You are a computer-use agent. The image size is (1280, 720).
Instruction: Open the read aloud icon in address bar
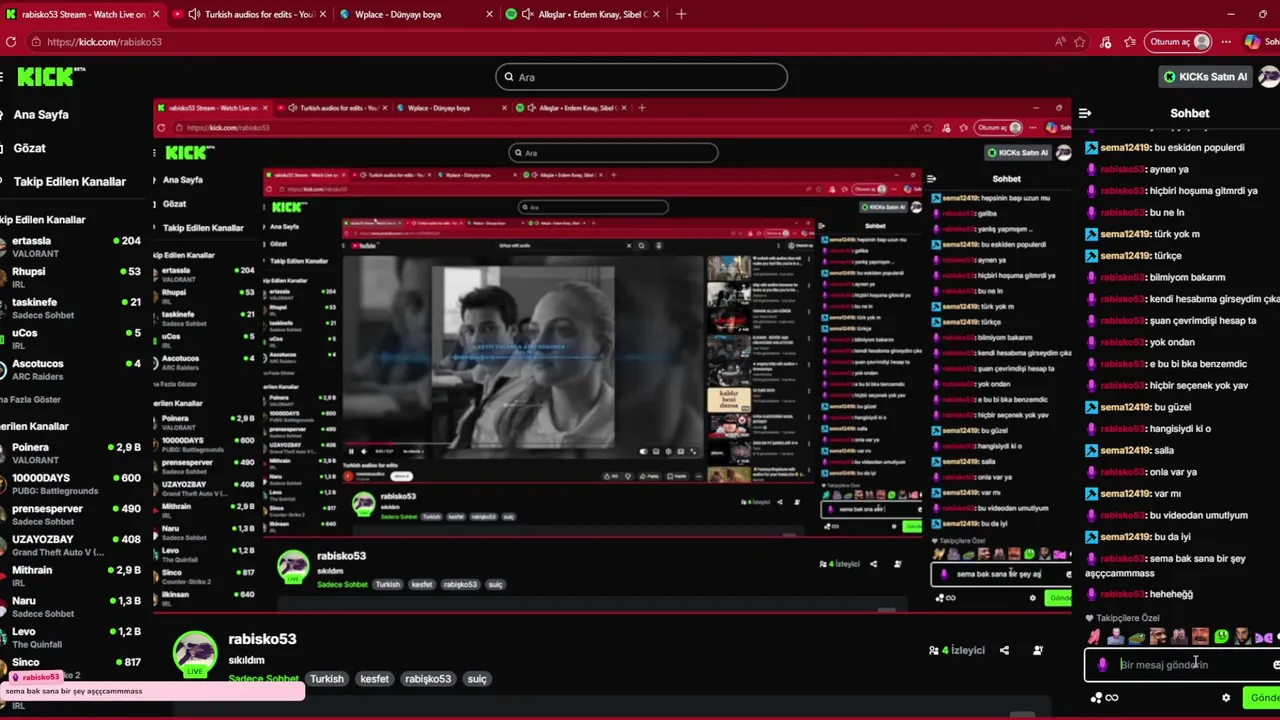1060,42
